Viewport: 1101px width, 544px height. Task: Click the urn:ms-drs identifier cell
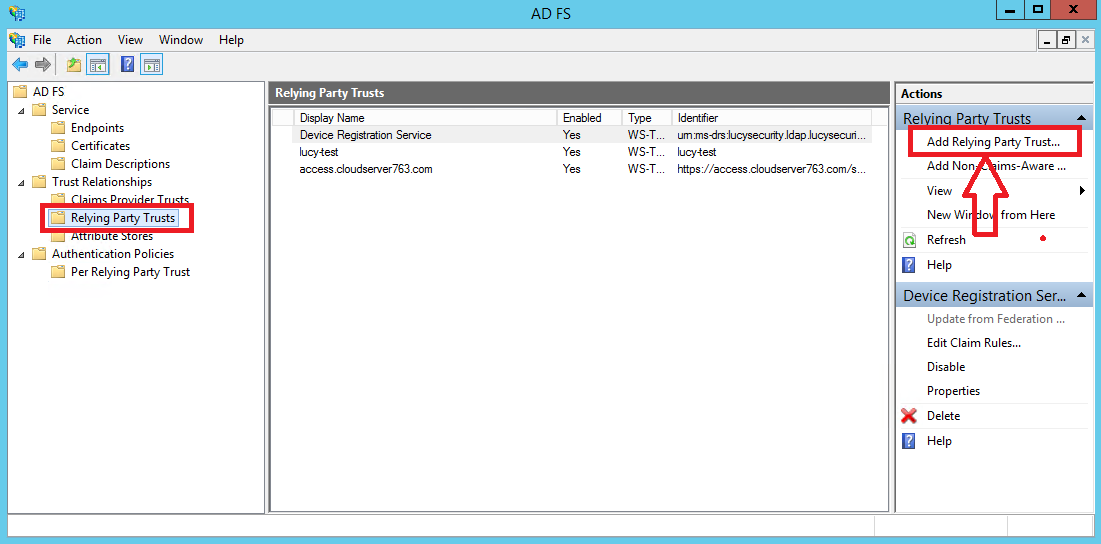pos(772,135)
